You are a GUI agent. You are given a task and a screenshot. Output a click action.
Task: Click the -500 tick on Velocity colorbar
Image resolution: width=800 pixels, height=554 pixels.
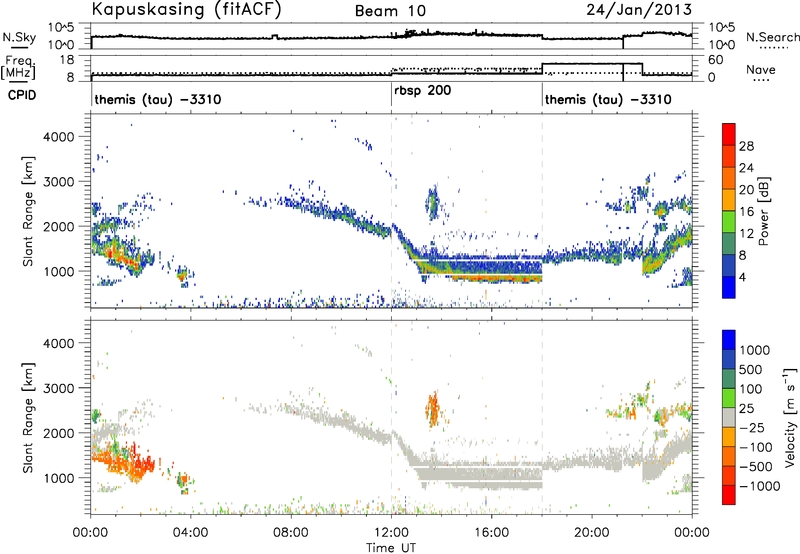[x=757, y=466]
